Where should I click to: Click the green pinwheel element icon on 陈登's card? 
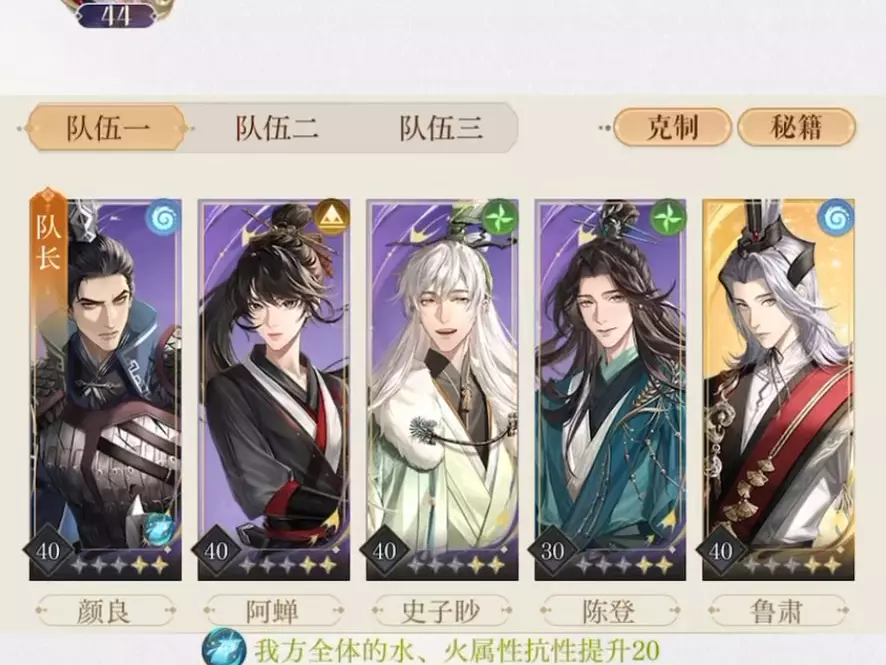pos(667,216)
